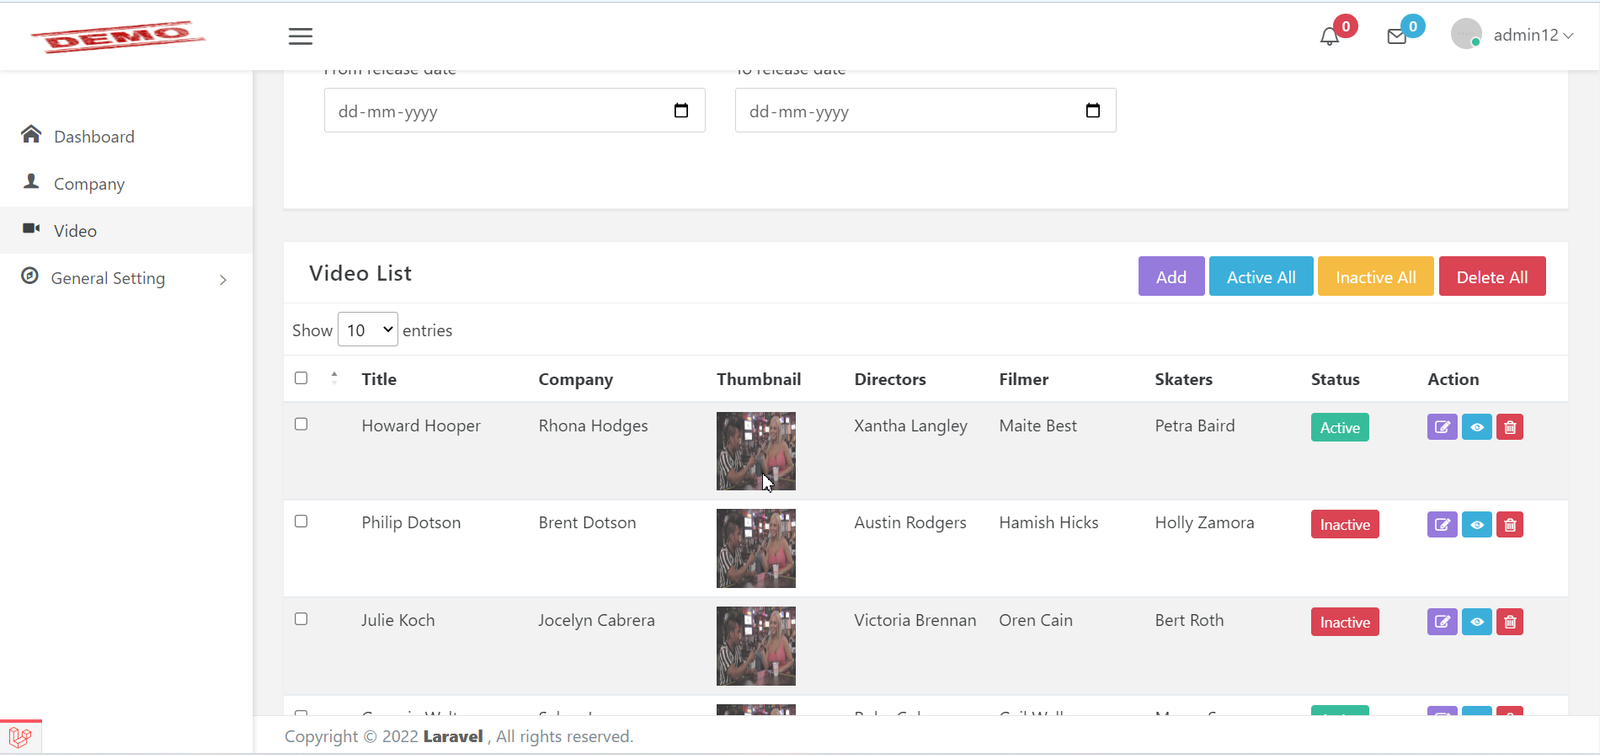1600x755 pixels.
Task: Expand the General Setting submenu
Action: (125, 279)
